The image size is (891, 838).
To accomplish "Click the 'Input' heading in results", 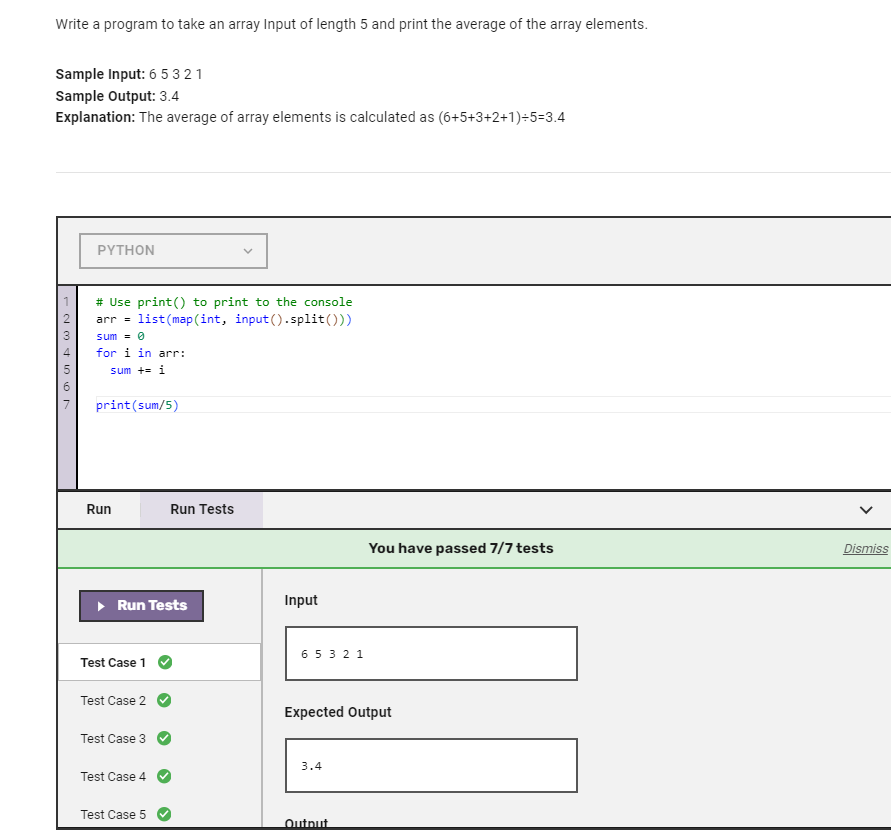I will (301, 601).
